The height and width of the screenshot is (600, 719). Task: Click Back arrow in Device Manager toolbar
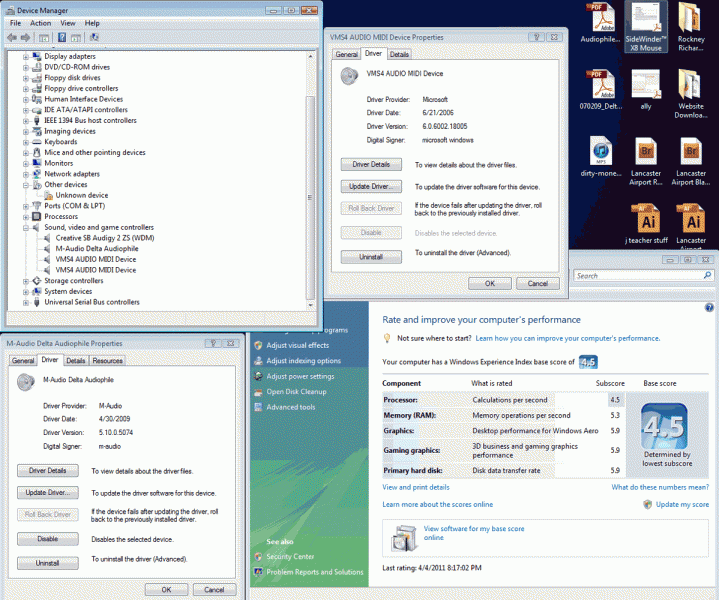click(12, 38)
